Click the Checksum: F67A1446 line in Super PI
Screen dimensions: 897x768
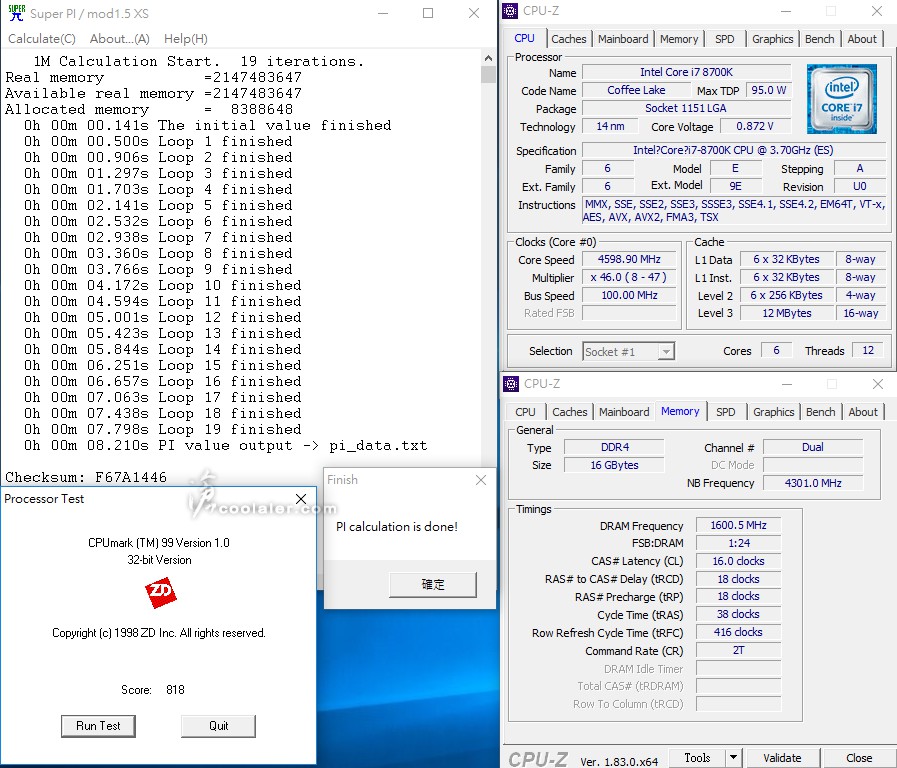(x=86, y=477)
